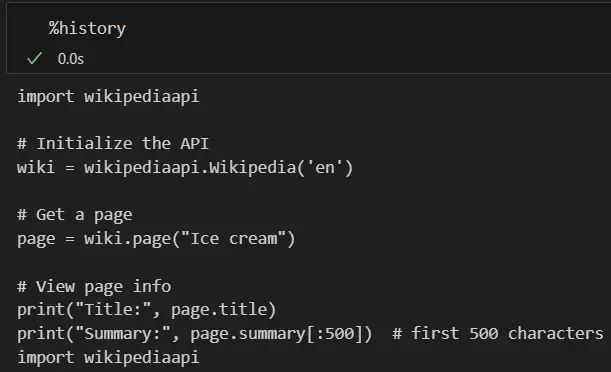Click the '# Initialize the API' comment line
The image size is (611, 372).
tap(113, 143)
